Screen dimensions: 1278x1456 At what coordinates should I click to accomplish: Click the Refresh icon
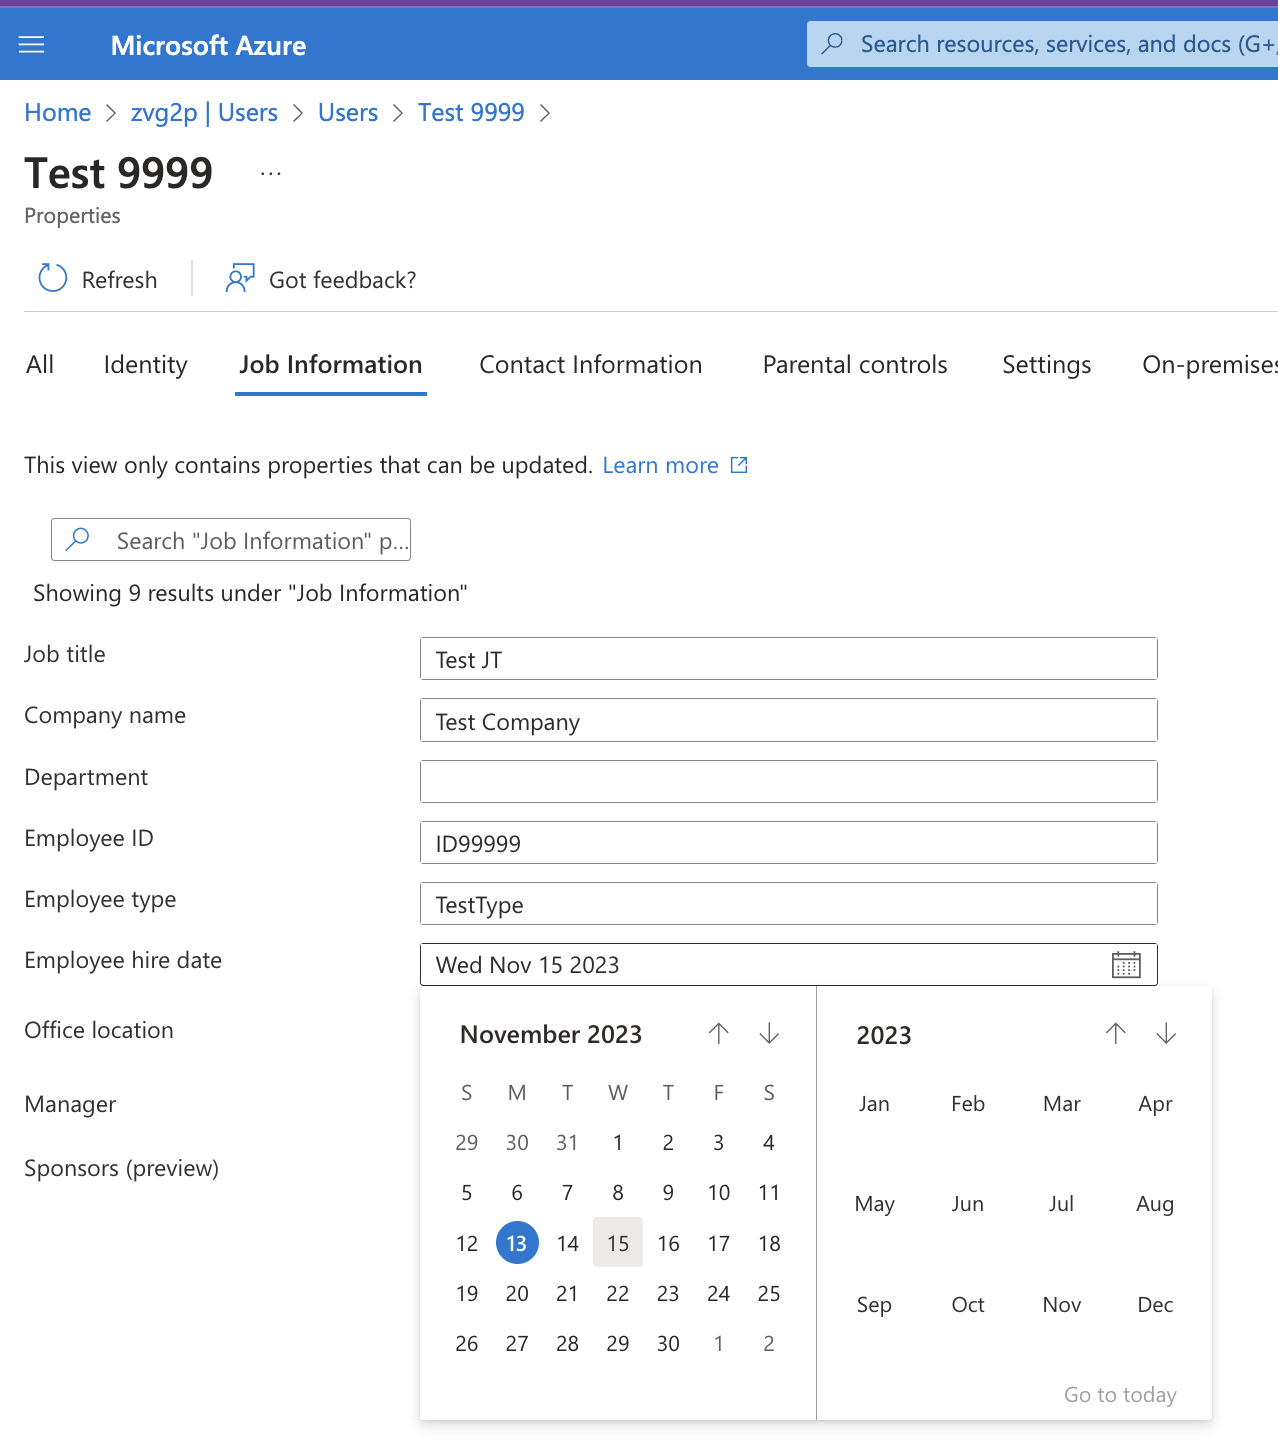[52, 279]
